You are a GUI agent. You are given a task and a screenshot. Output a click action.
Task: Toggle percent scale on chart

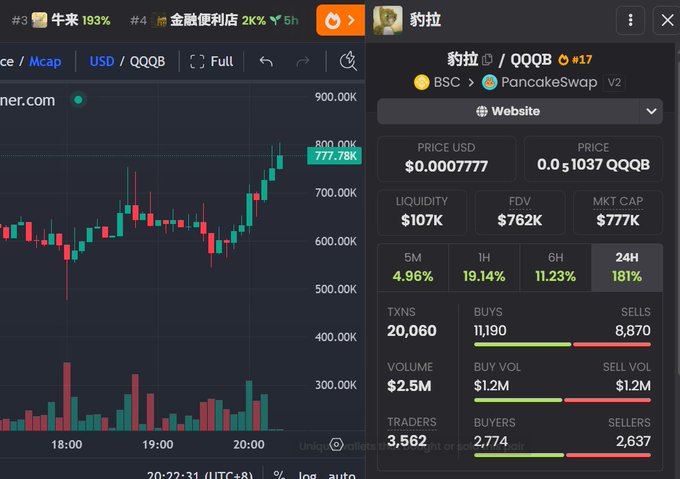click(x=279, y=475)
